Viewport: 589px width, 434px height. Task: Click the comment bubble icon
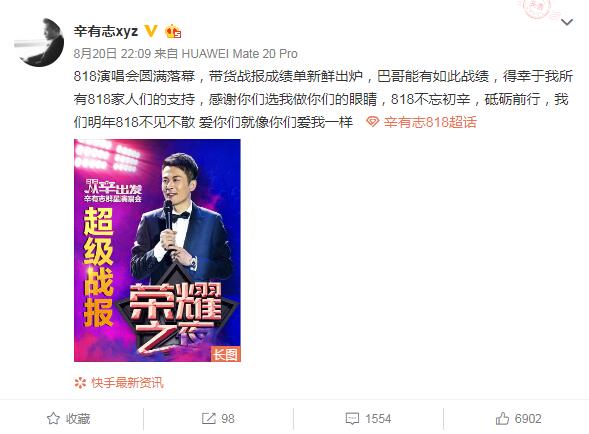tap(352, 419)
